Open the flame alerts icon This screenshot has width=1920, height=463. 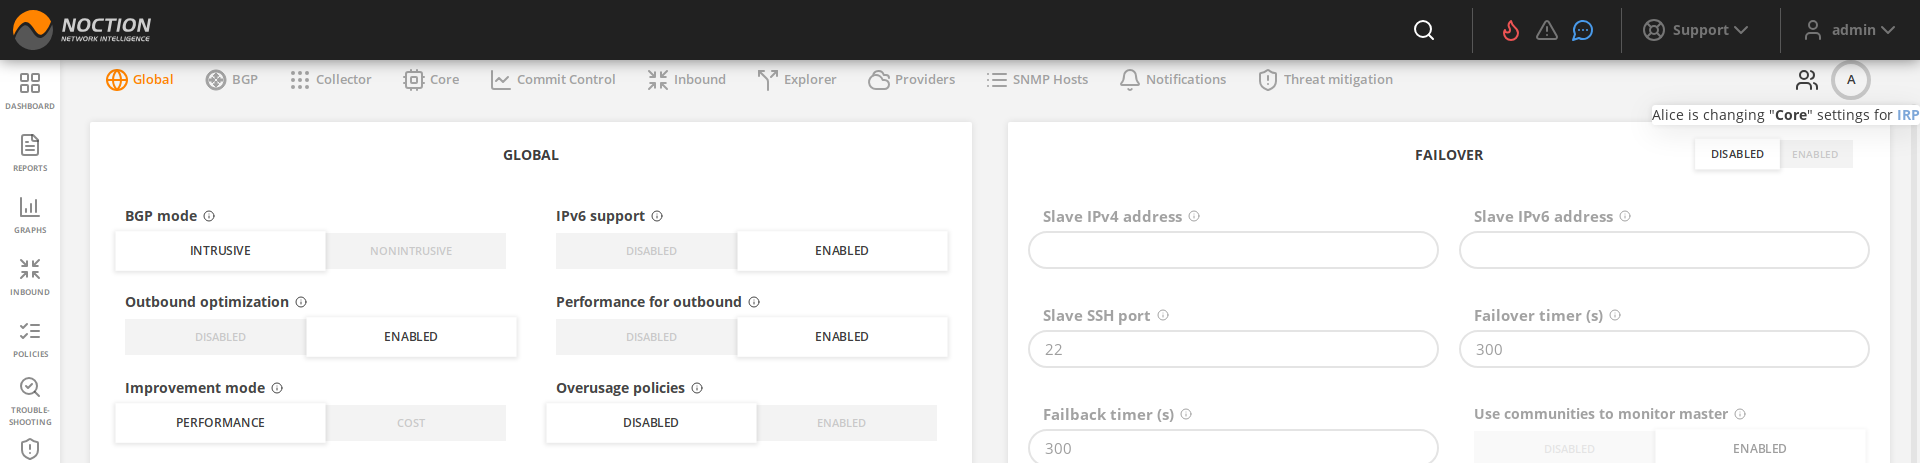coord(1511,30)
